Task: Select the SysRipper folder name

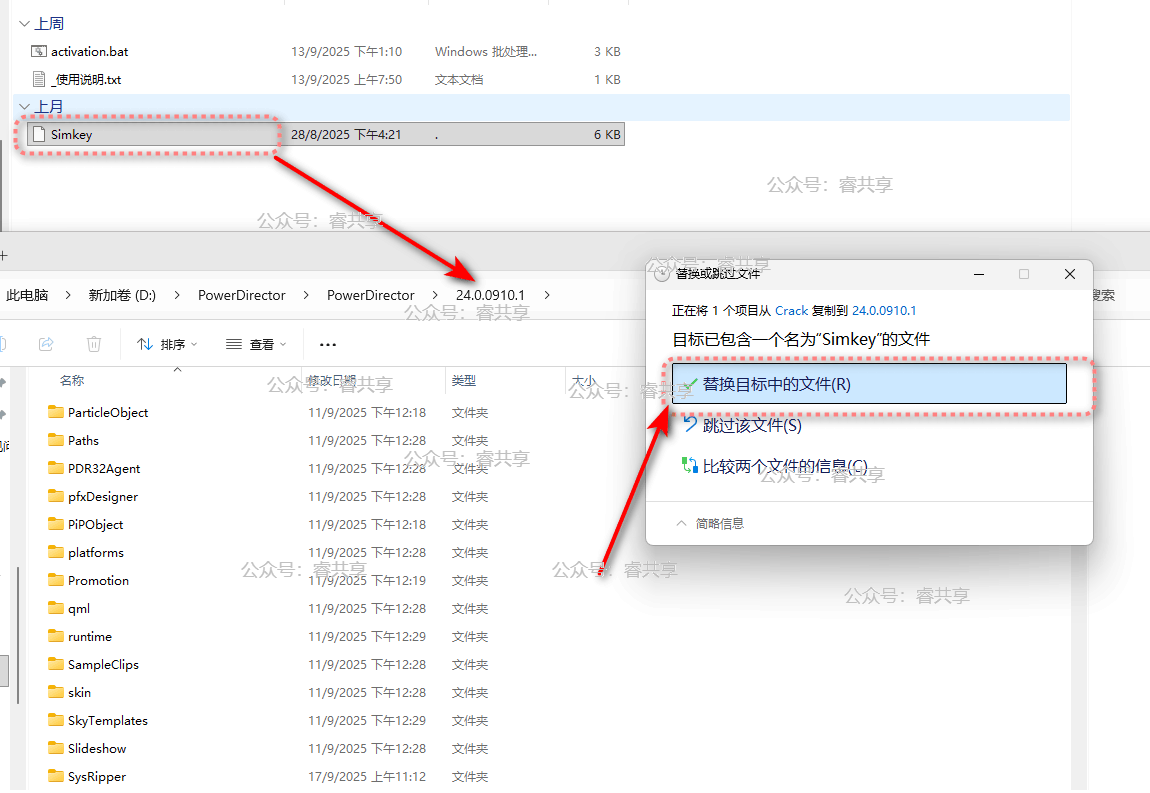Action: point(97,776)
